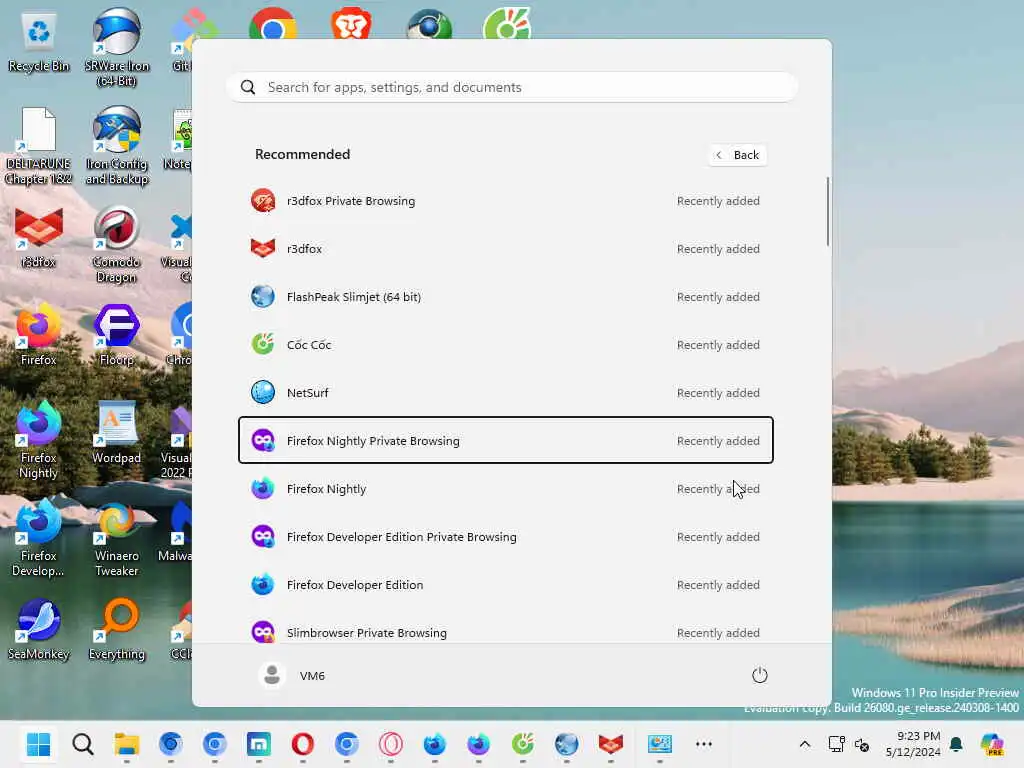Viewport: 1024px width, 768px height.
Task: Select the Comodo Dragon desktop shortcut
Action: 116,245
